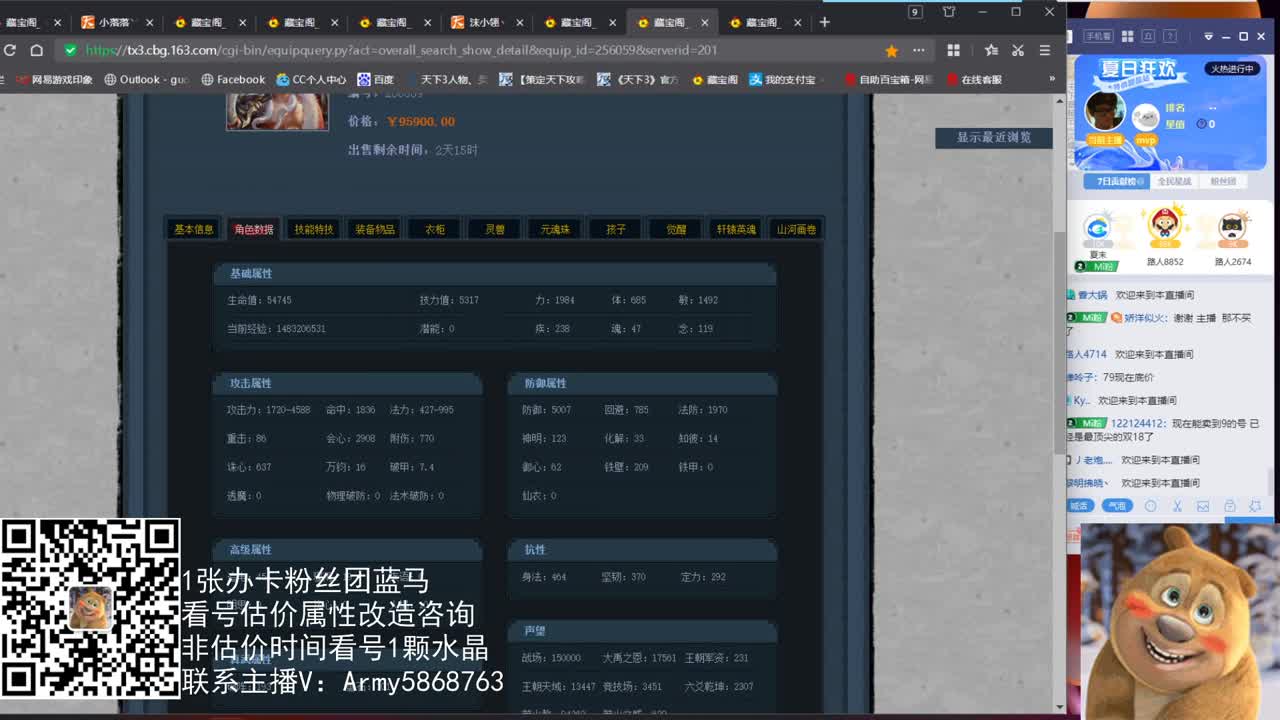This screenshot has height=720, width=1280.
Task: Open the browser hamburger menu
Action: pos(1044,50)
